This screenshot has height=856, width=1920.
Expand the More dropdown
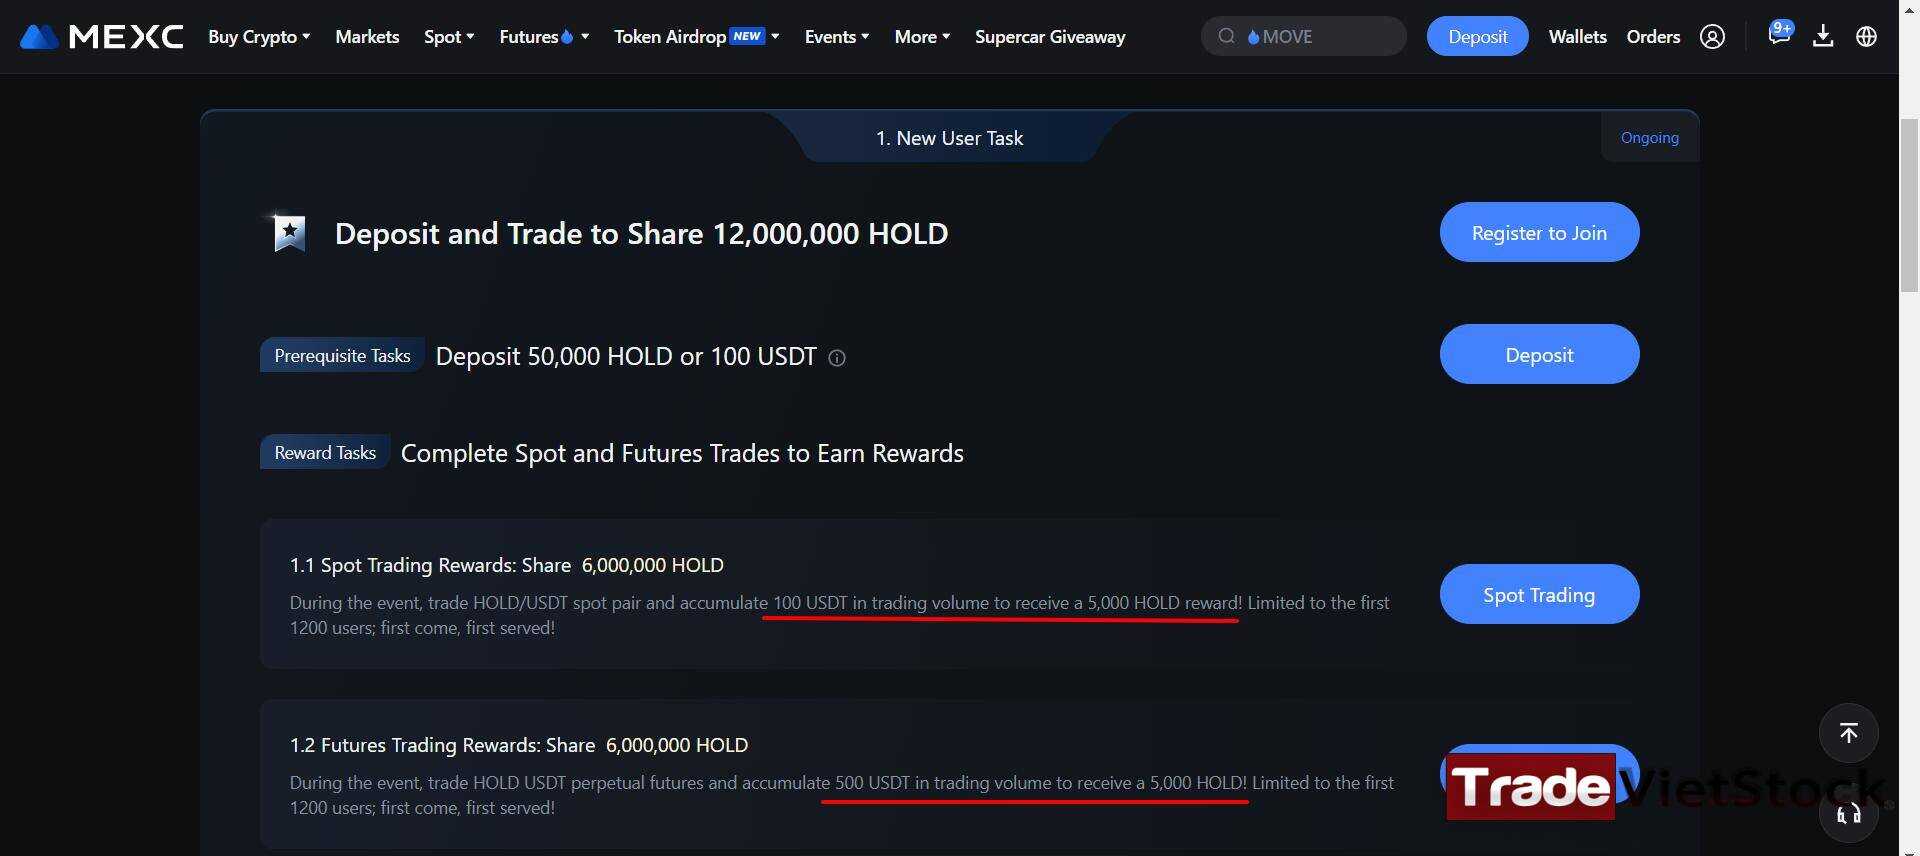(x=922, y=37)
